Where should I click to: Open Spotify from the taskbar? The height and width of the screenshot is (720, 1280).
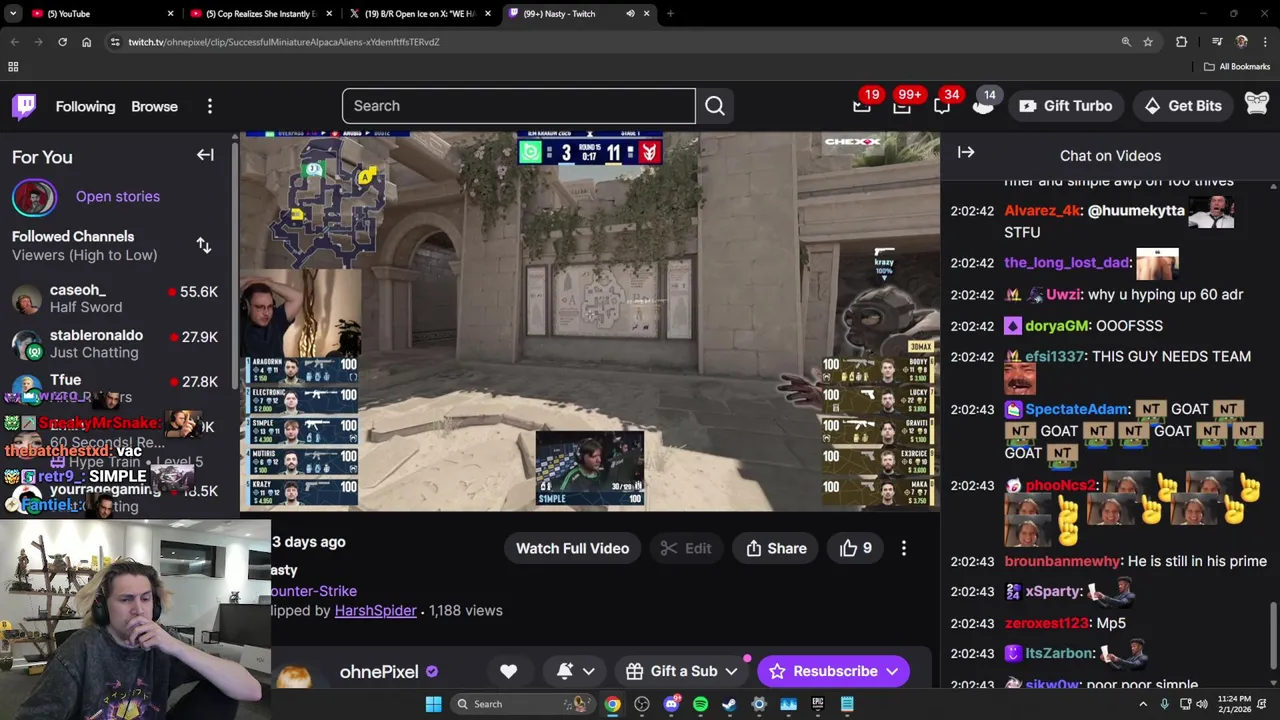[x=700, y=704]
